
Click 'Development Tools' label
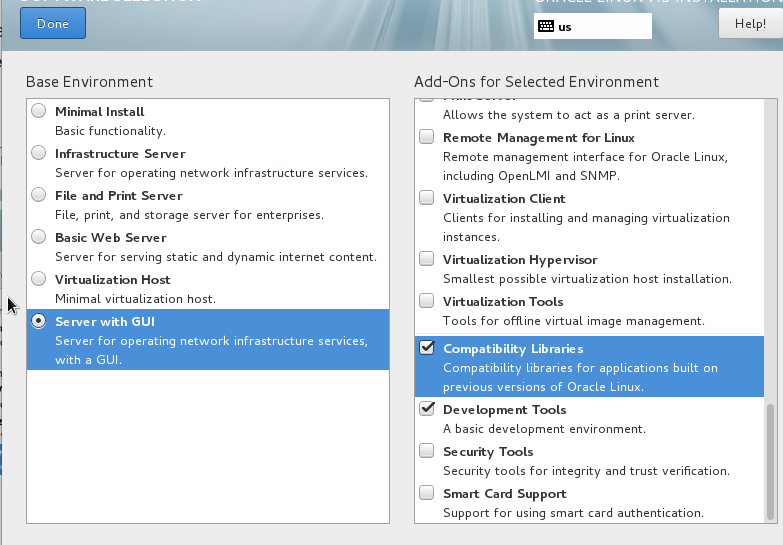505,410
